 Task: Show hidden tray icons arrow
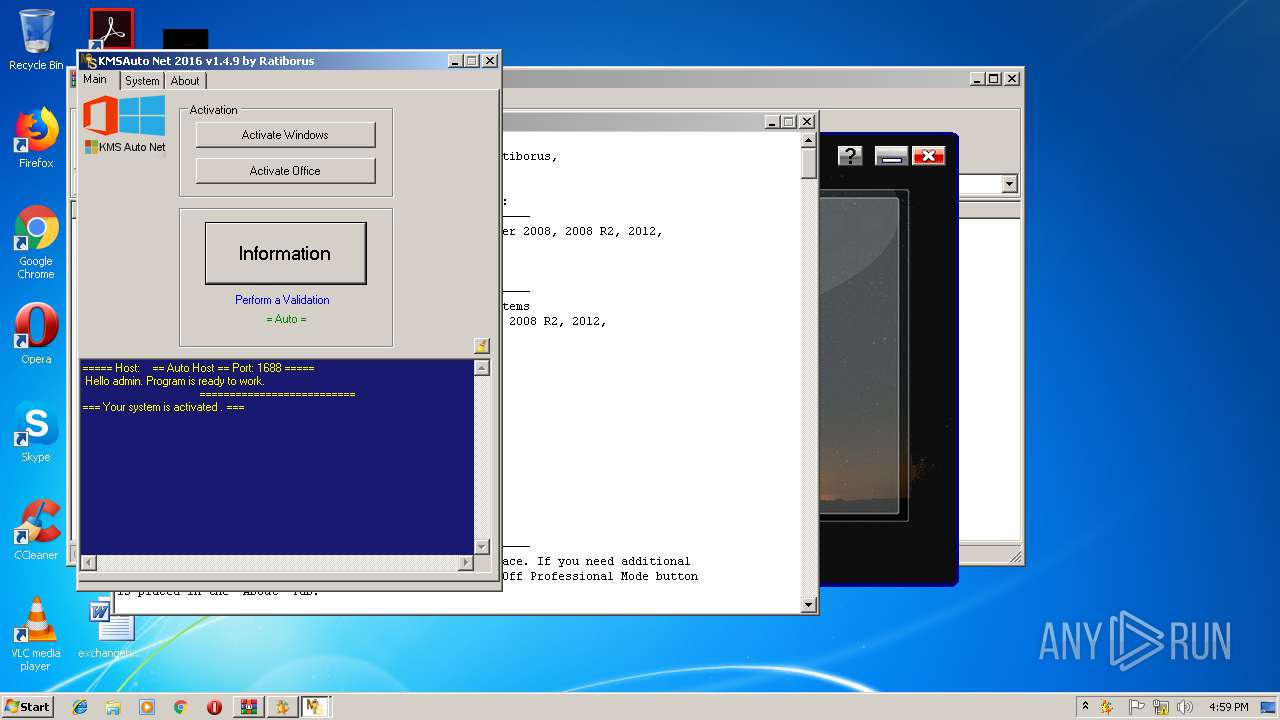(1085, 706)
